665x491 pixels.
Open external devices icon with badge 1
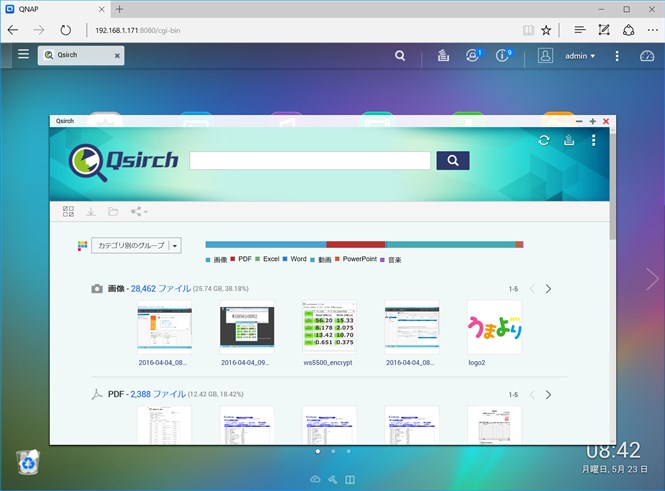pyautogui.click(x=473, y=55)
